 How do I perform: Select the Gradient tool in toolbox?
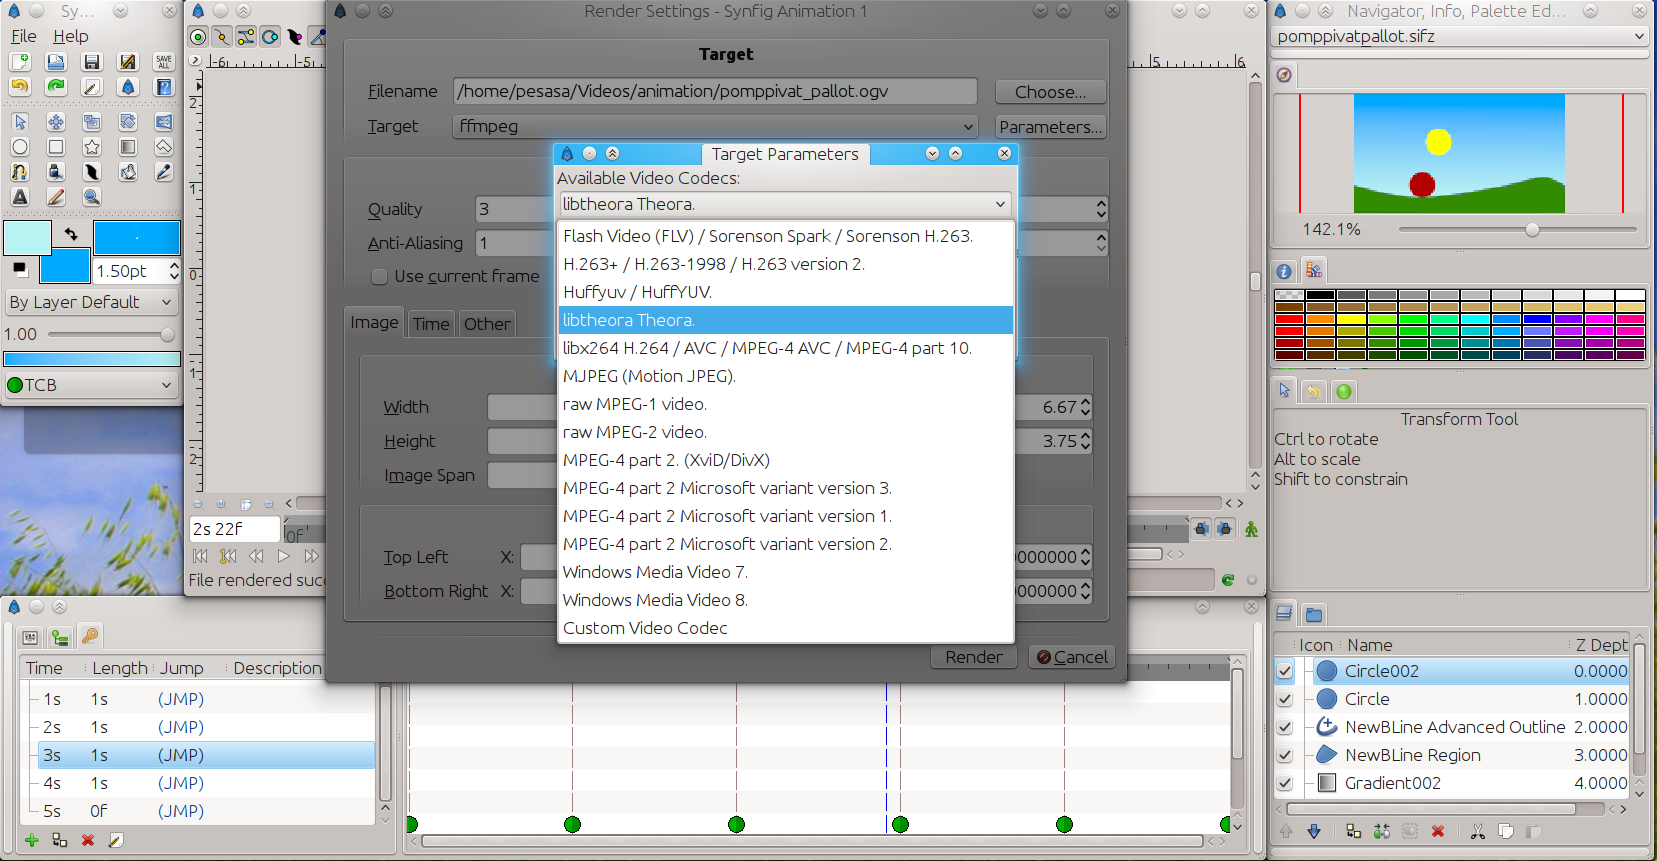point(128,147)
